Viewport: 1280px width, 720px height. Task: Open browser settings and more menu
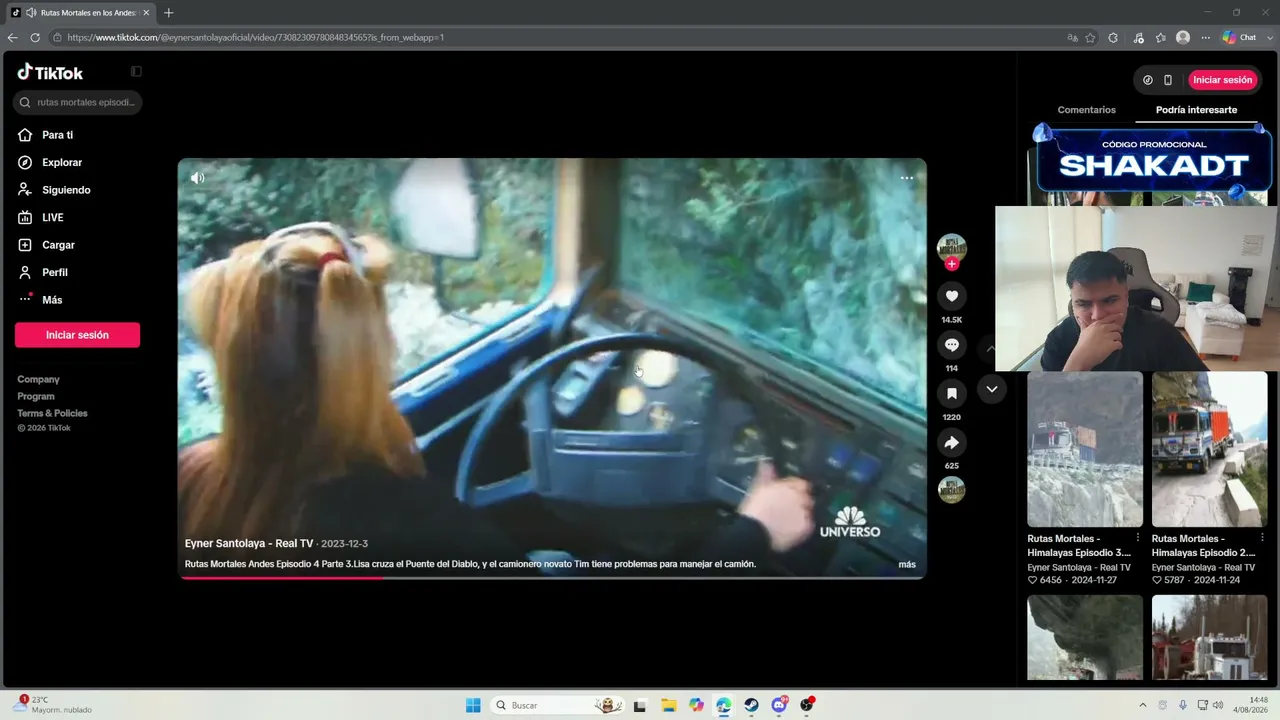point(1204,38)
